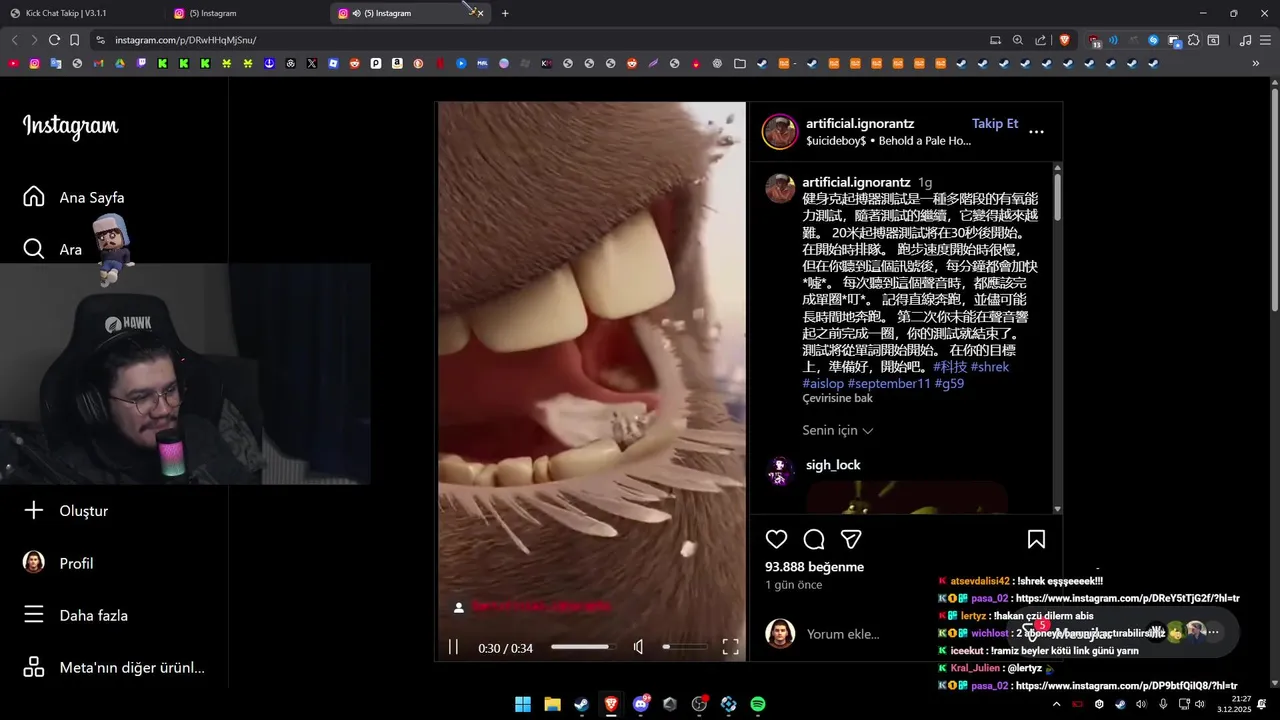The image size is (1280, 720).
Task: Click the share page icon in the address bar
Action: (1041, 40)
